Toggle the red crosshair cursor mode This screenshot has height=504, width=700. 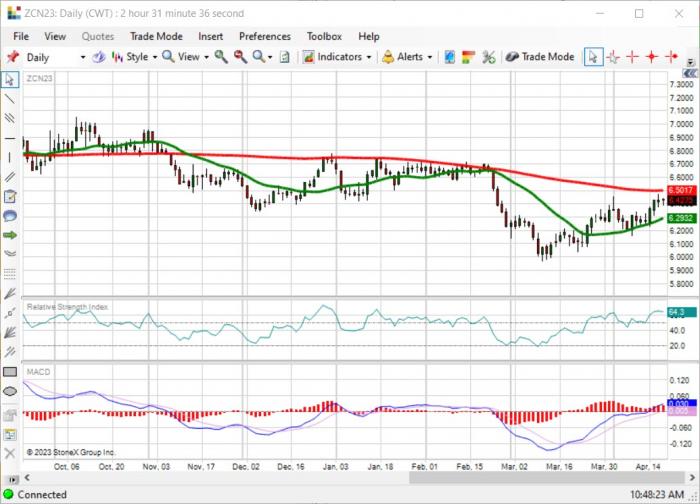pyautogui.click(x=632, y=57)
